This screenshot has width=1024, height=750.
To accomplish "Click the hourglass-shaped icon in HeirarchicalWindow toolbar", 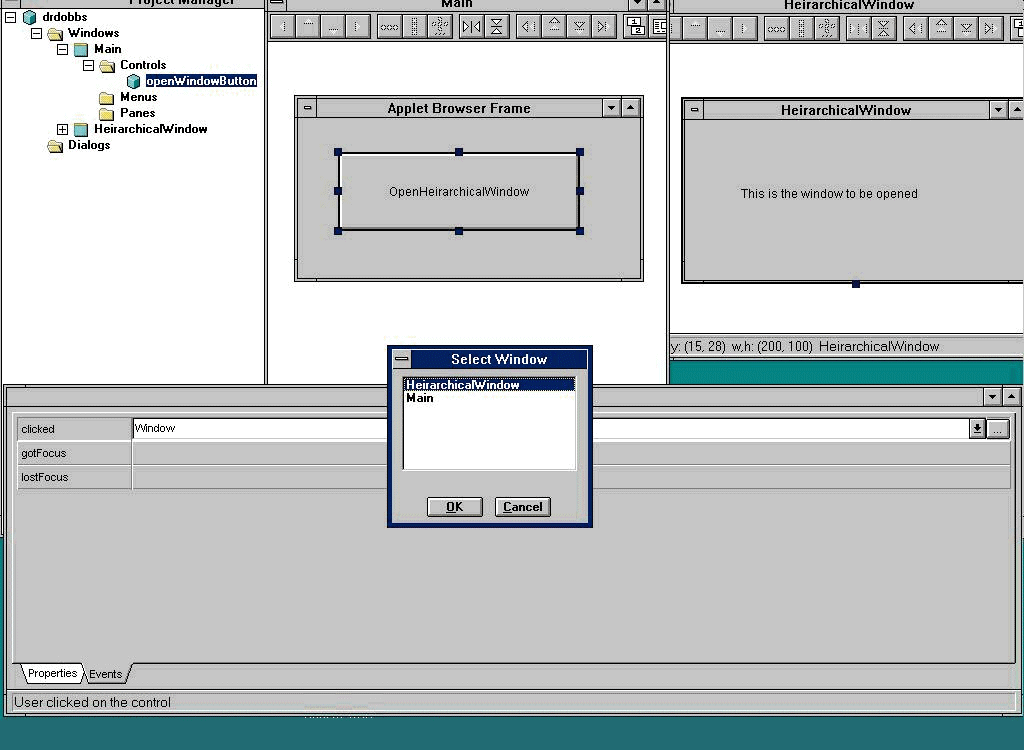I will click(883, 28).
